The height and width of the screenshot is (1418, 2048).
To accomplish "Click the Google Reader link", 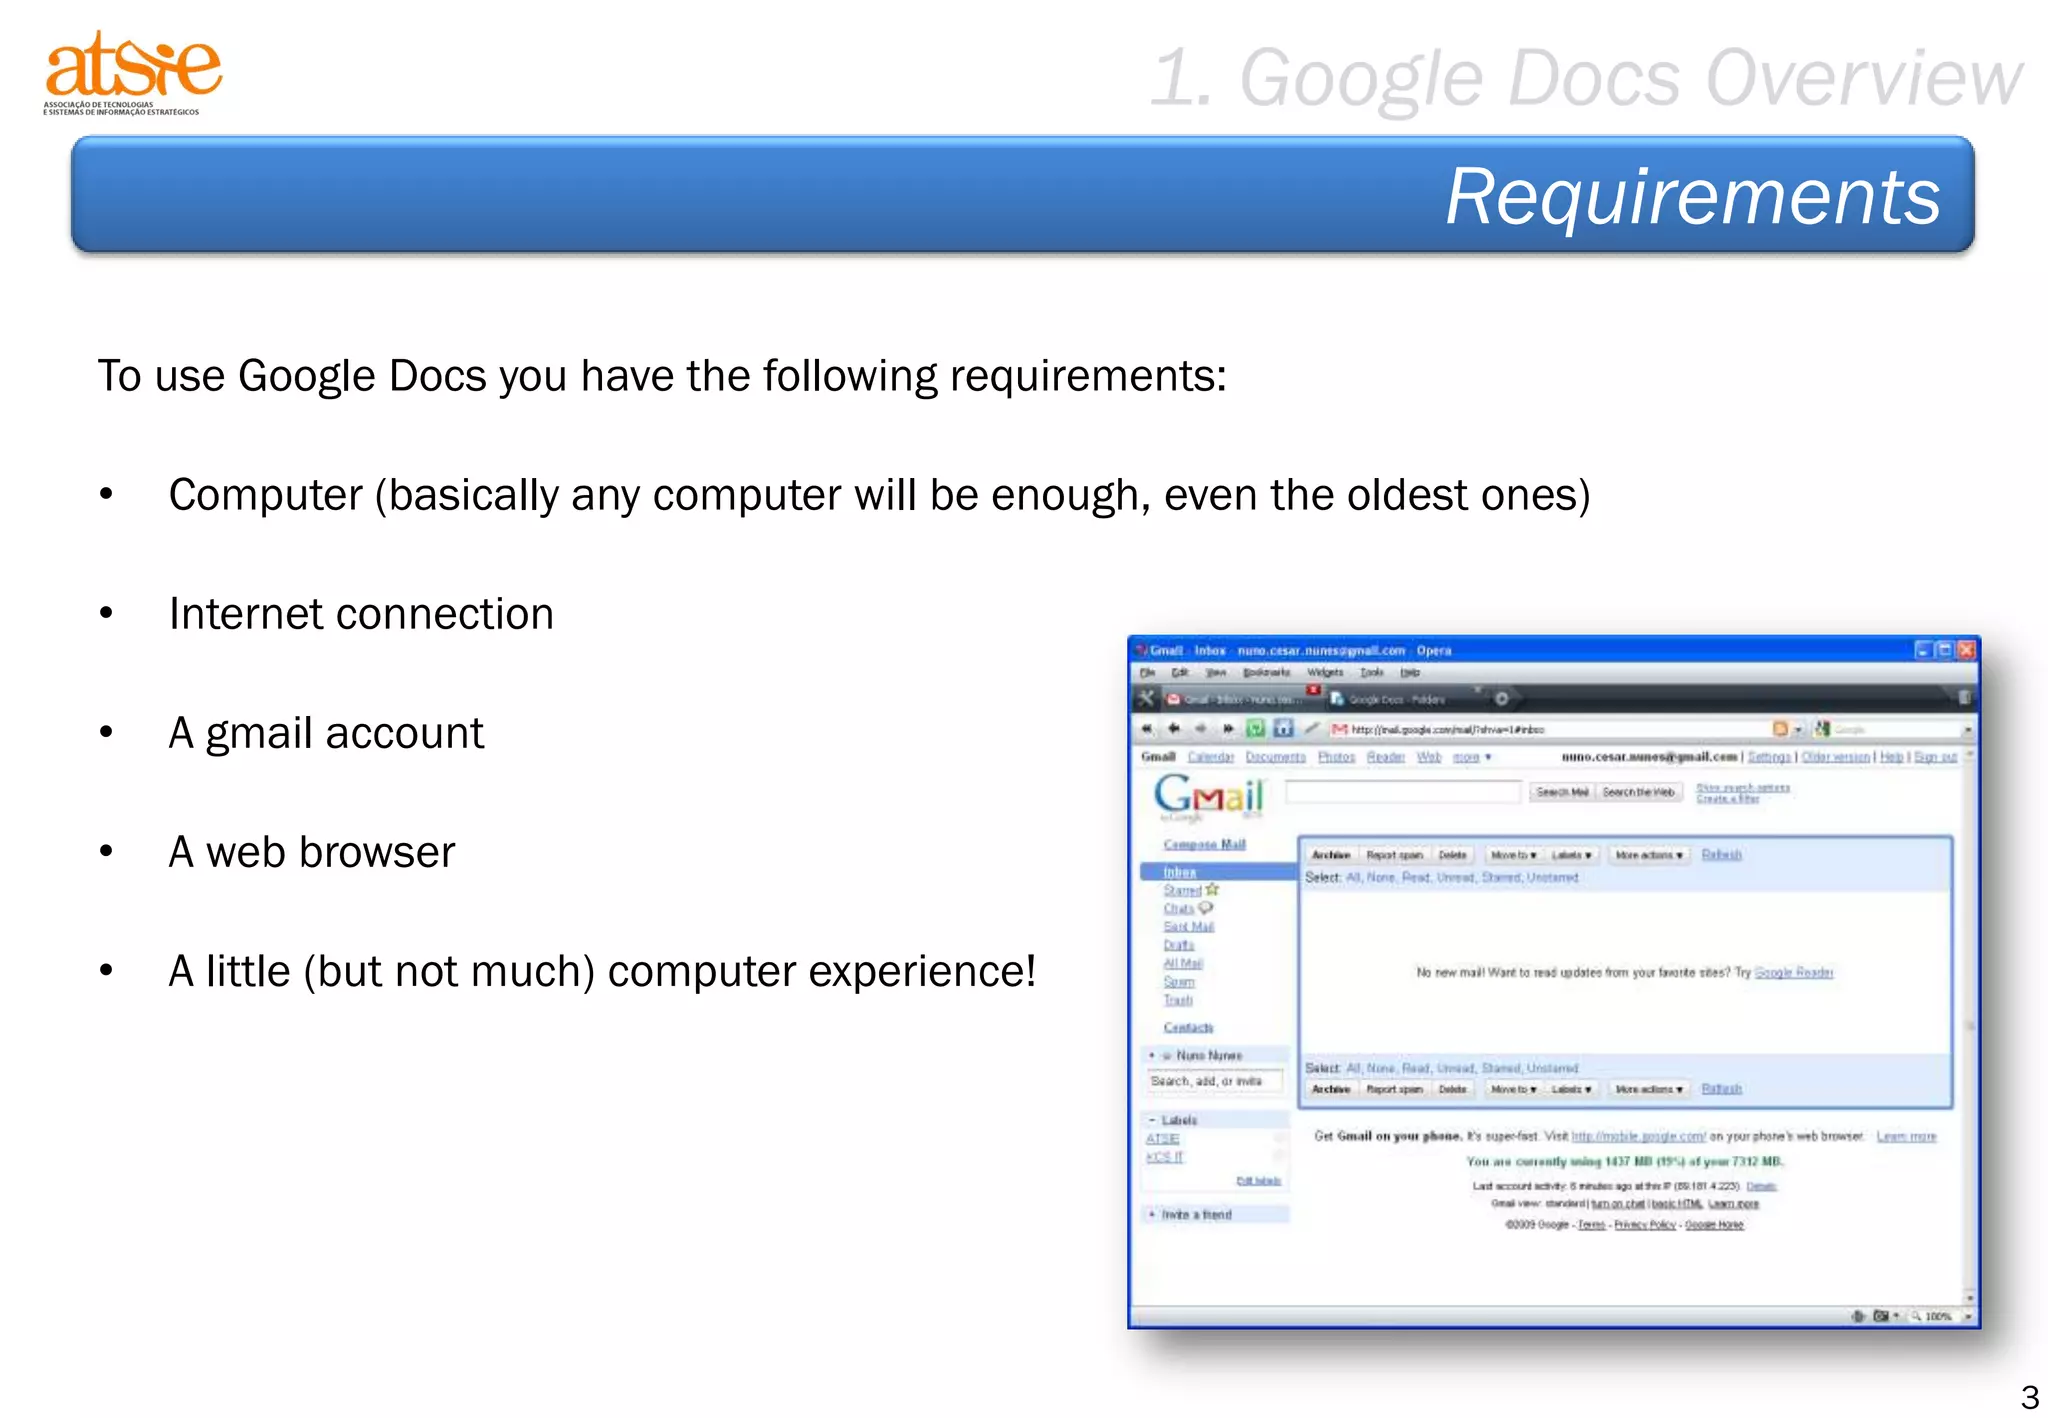I will (x=1793, y=972).
